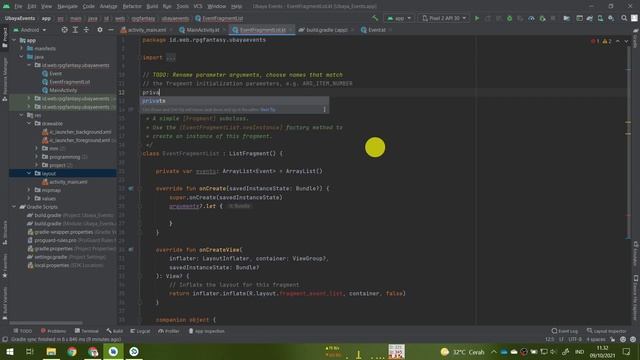Collapse the Gradle Scripts node
640x360 pixels.
(x=14, y=207)
